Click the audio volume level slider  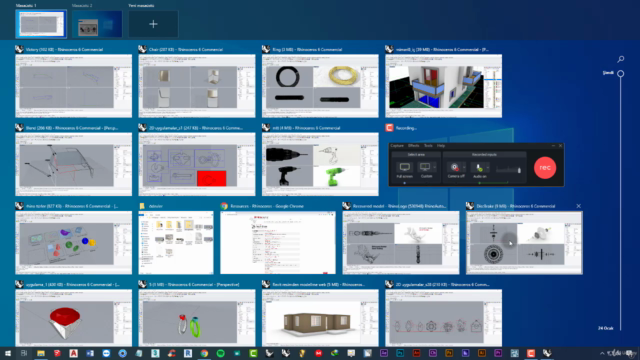click(509, 170)
